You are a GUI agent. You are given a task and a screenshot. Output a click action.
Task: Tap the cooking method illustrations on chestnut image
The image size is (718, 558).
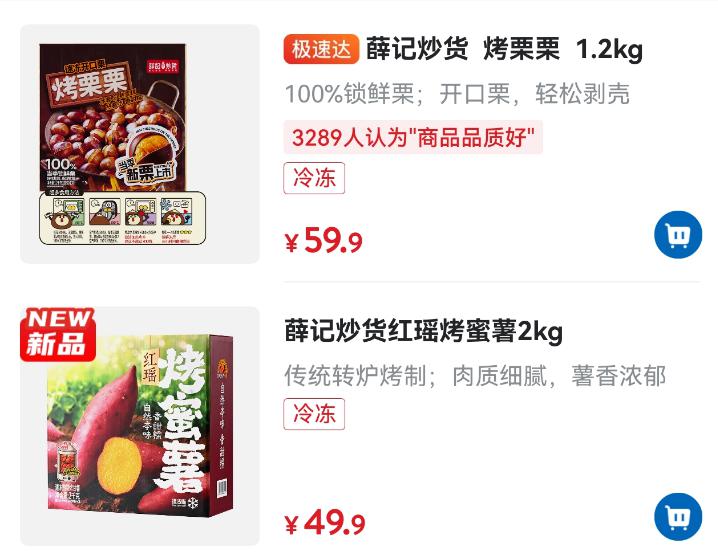[123, 217]
